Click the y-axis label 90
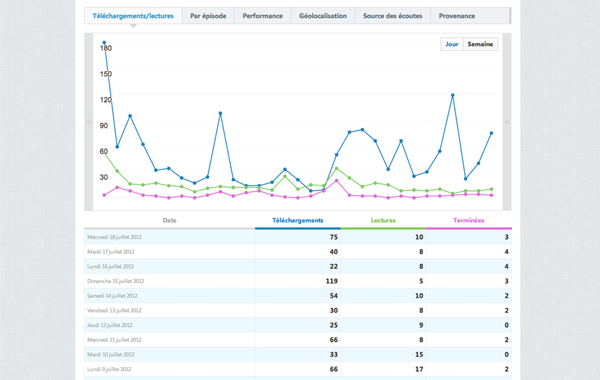The height and width of the screenshot is (380, 600). point(104,126)
